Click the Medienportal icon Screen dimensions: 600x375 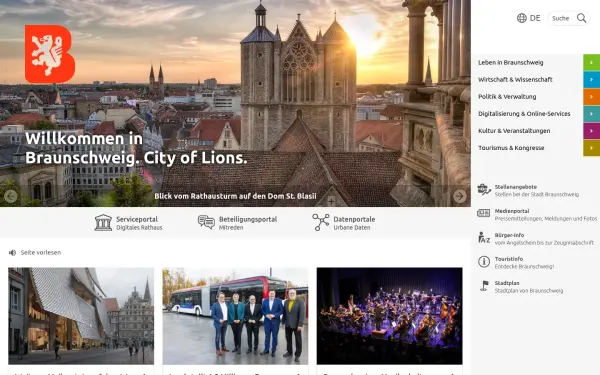(484, 213)
